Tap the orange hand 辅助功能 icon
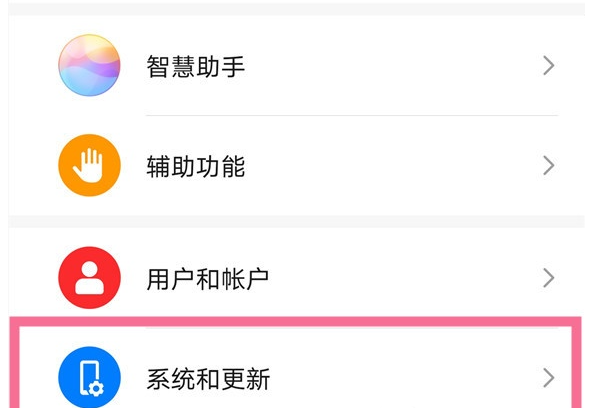Viewport: 597px width, 408px height. pyautogui.click(x=89, y=165)
